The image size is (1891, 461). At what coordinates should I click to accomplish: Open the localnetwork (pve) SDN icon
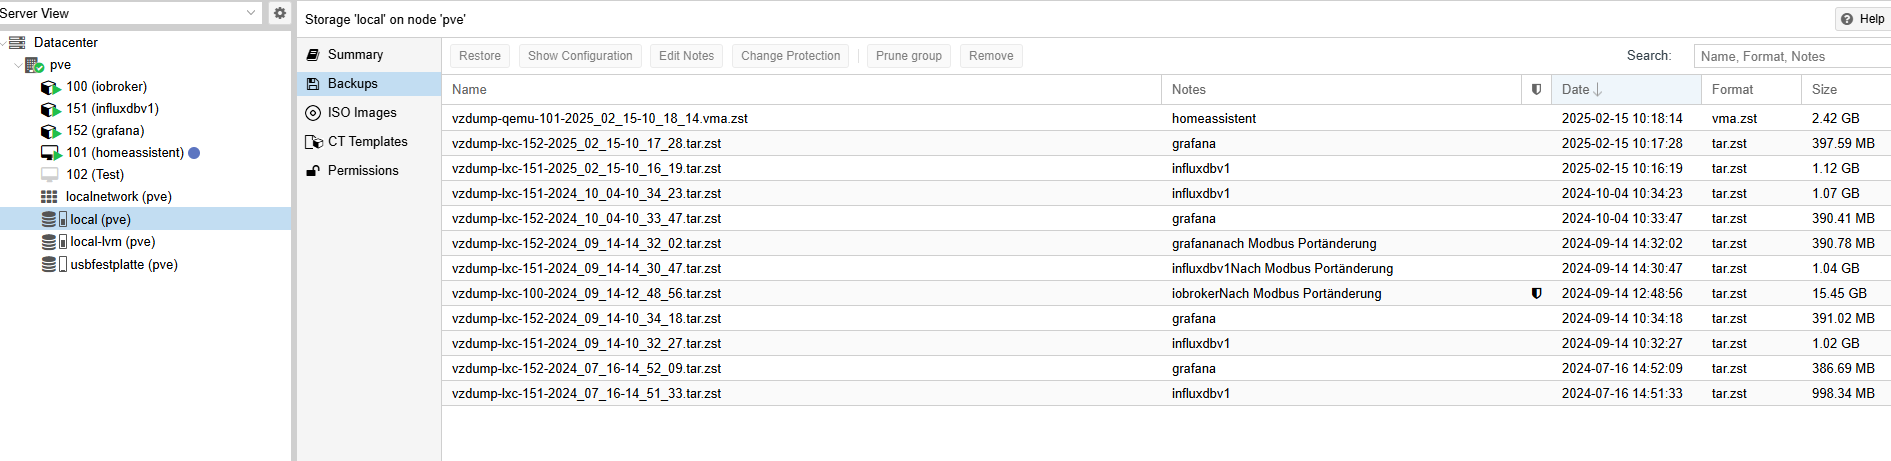[49, 197]
